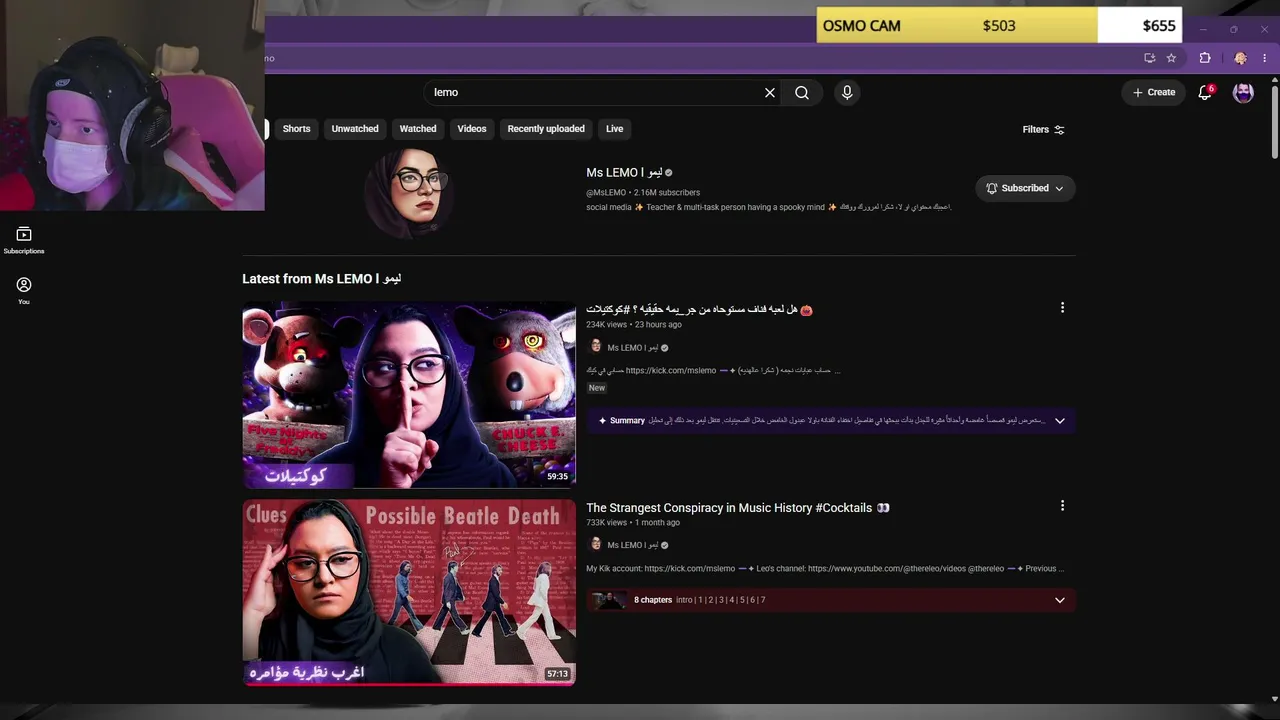Click the chapter preview thumbnail in chapters bar
The image size is (1280, 720).
point(609,600)
